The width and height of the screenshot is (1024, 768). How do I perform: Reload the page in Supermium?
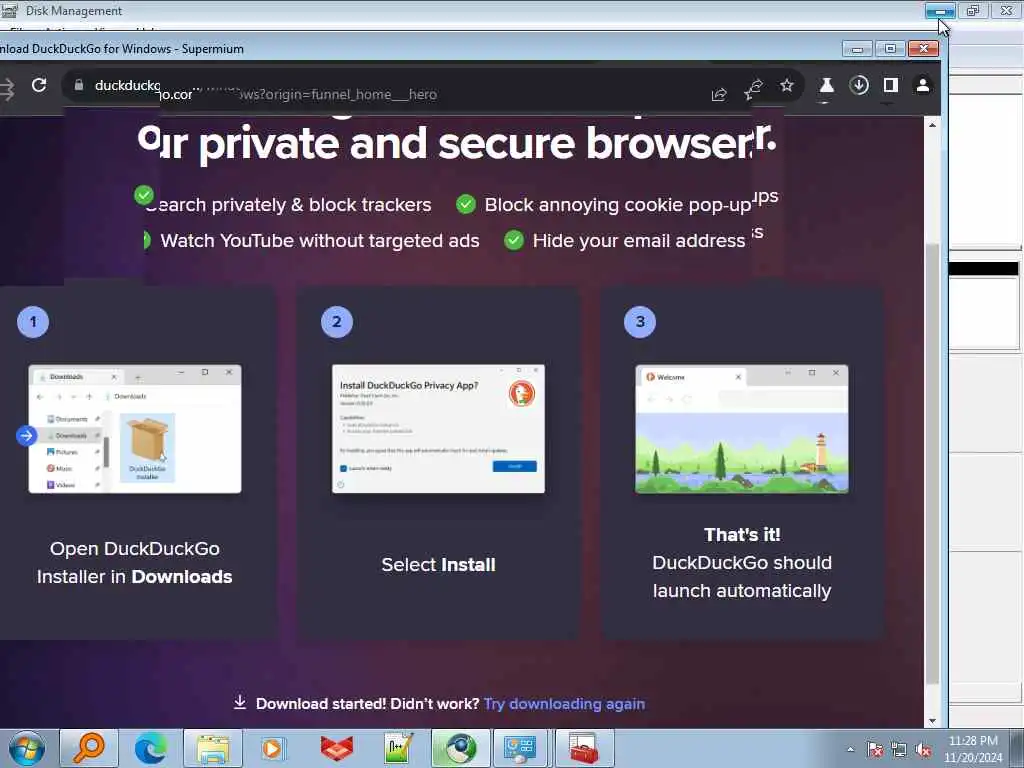[x=39, y=85]
